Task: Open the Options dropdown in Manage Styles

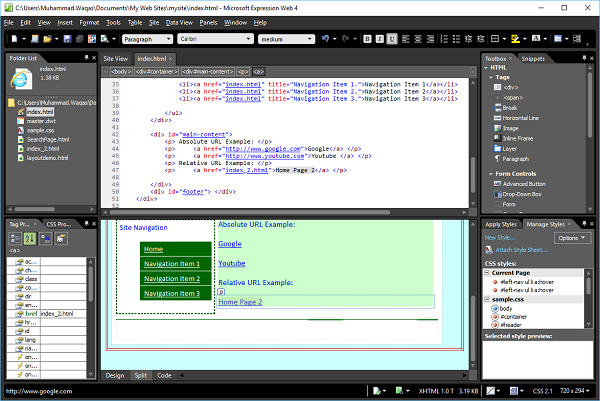Action: click(x=571, y=239)
